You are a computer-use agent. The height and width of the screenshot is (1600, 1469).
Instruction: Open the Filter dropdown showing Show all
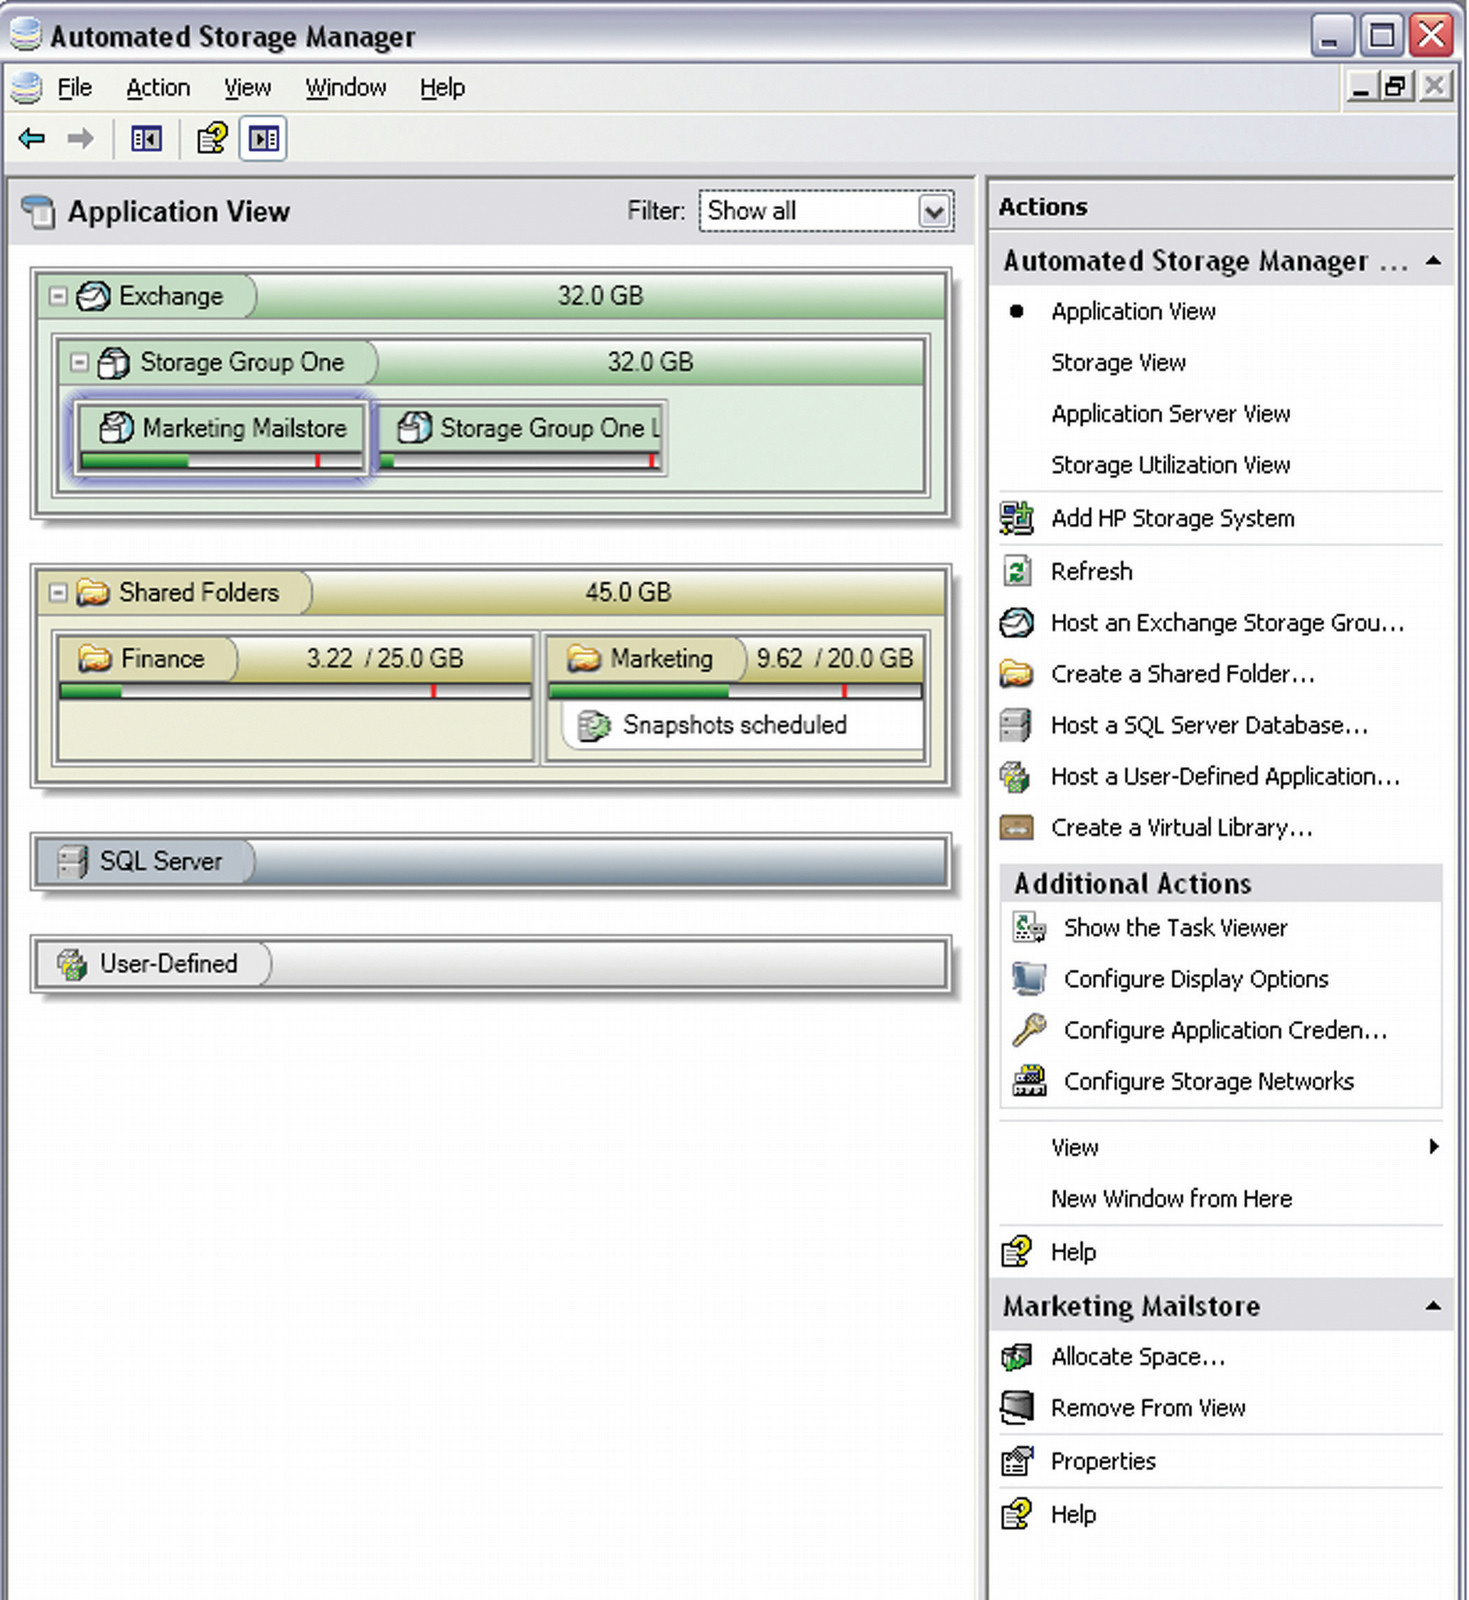(933, 212)
